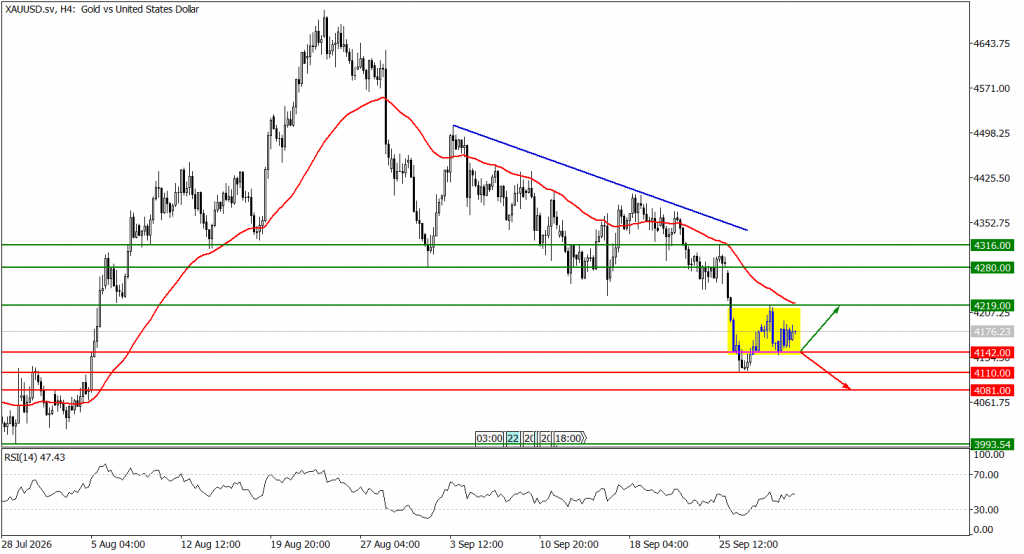
Task: Click the green 4280.00 price label
Action: [x=992, y=268]
